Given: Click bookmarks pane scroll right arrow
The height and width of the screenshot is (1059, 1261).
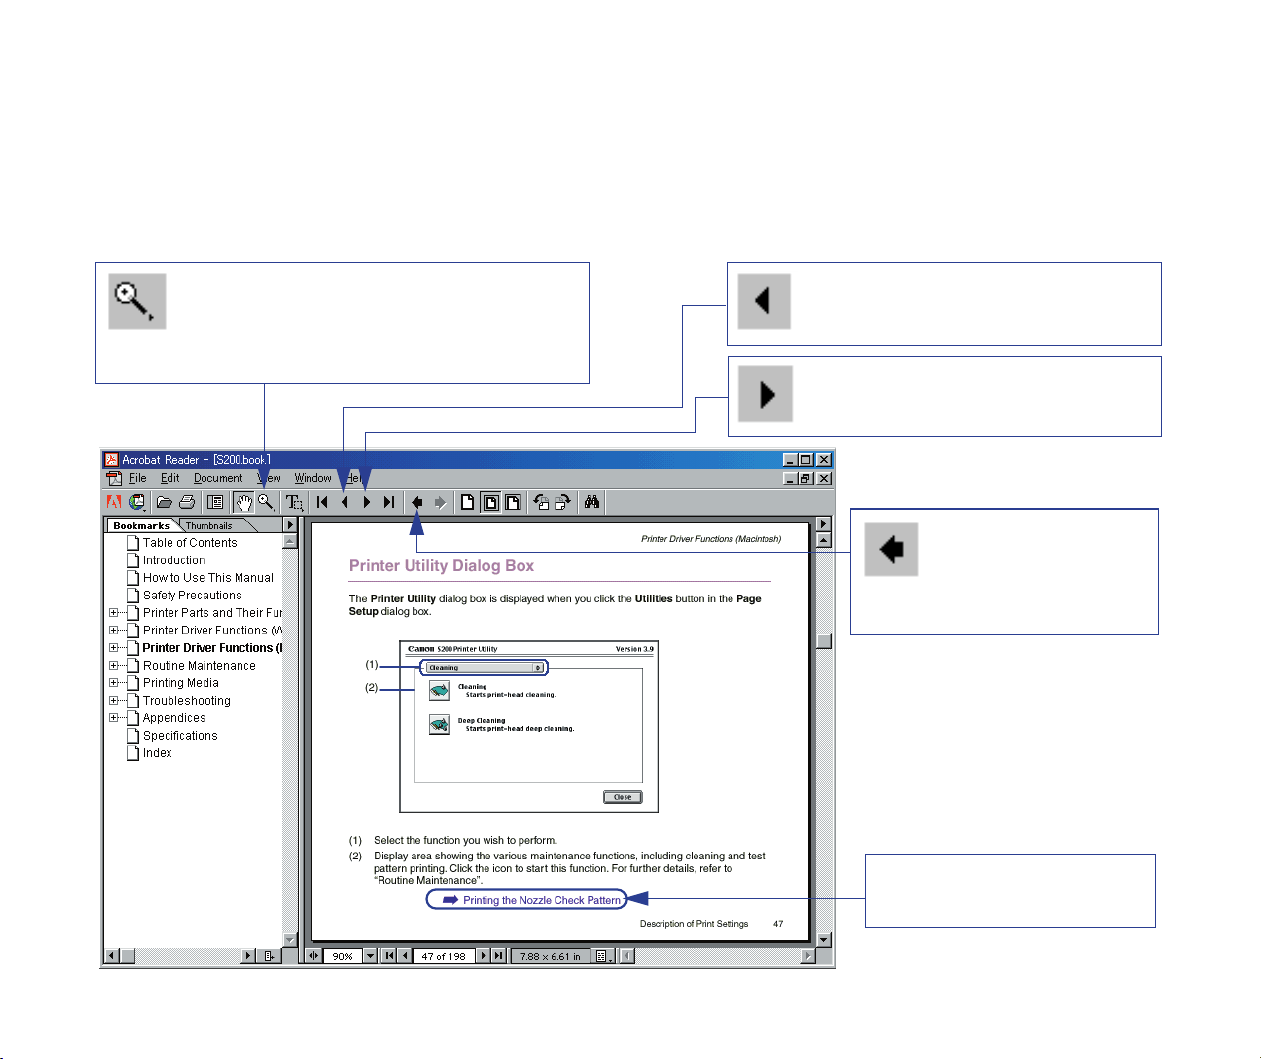Looking at the screenshot, I should pos(248,956).
